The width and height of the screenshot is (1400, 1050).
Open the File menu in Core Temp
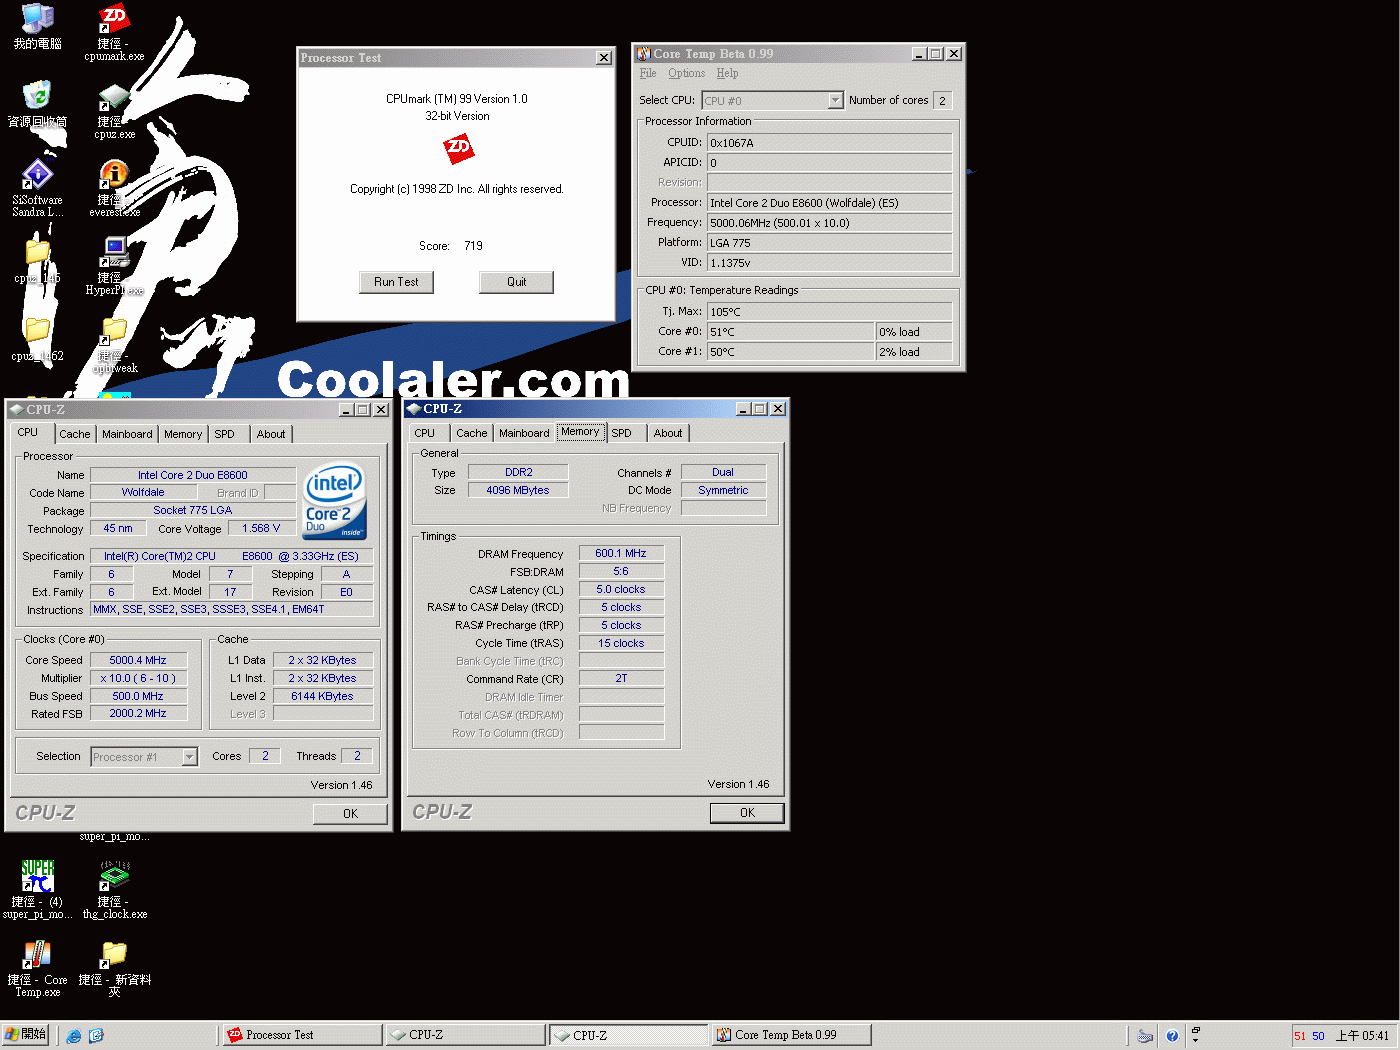click(648, 74)
